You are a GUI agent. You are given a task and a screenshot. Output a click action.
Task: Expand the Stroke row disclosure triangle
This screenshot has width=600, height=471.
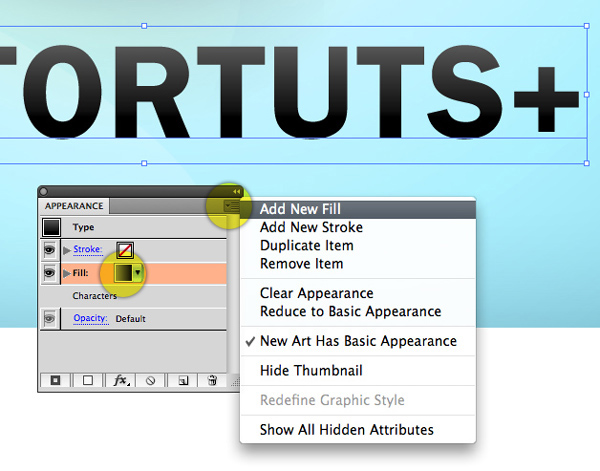tap(67, 250)
